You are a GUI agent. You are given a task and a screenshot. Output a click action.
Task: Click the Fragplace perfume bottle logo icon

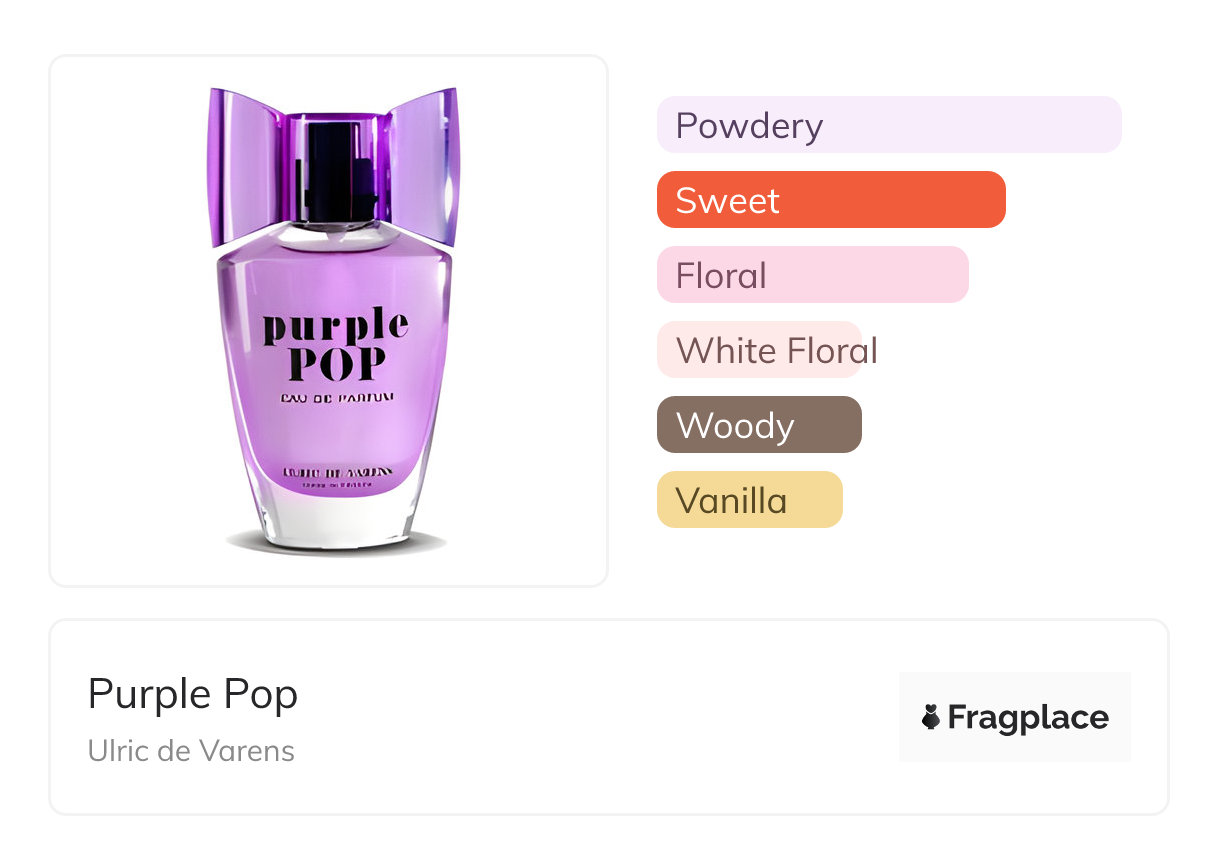click(x=931, y=717)
